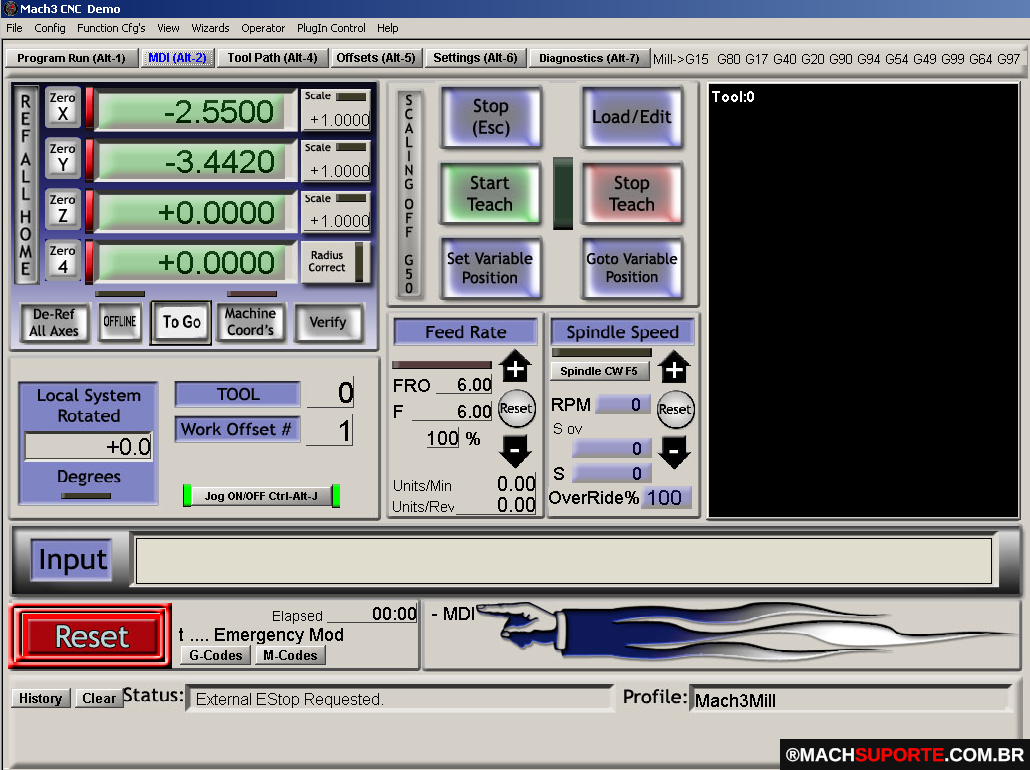Click the Stop (Esc) button
This screenshot has height=770, width=1030.
click(x=491, y=117)
